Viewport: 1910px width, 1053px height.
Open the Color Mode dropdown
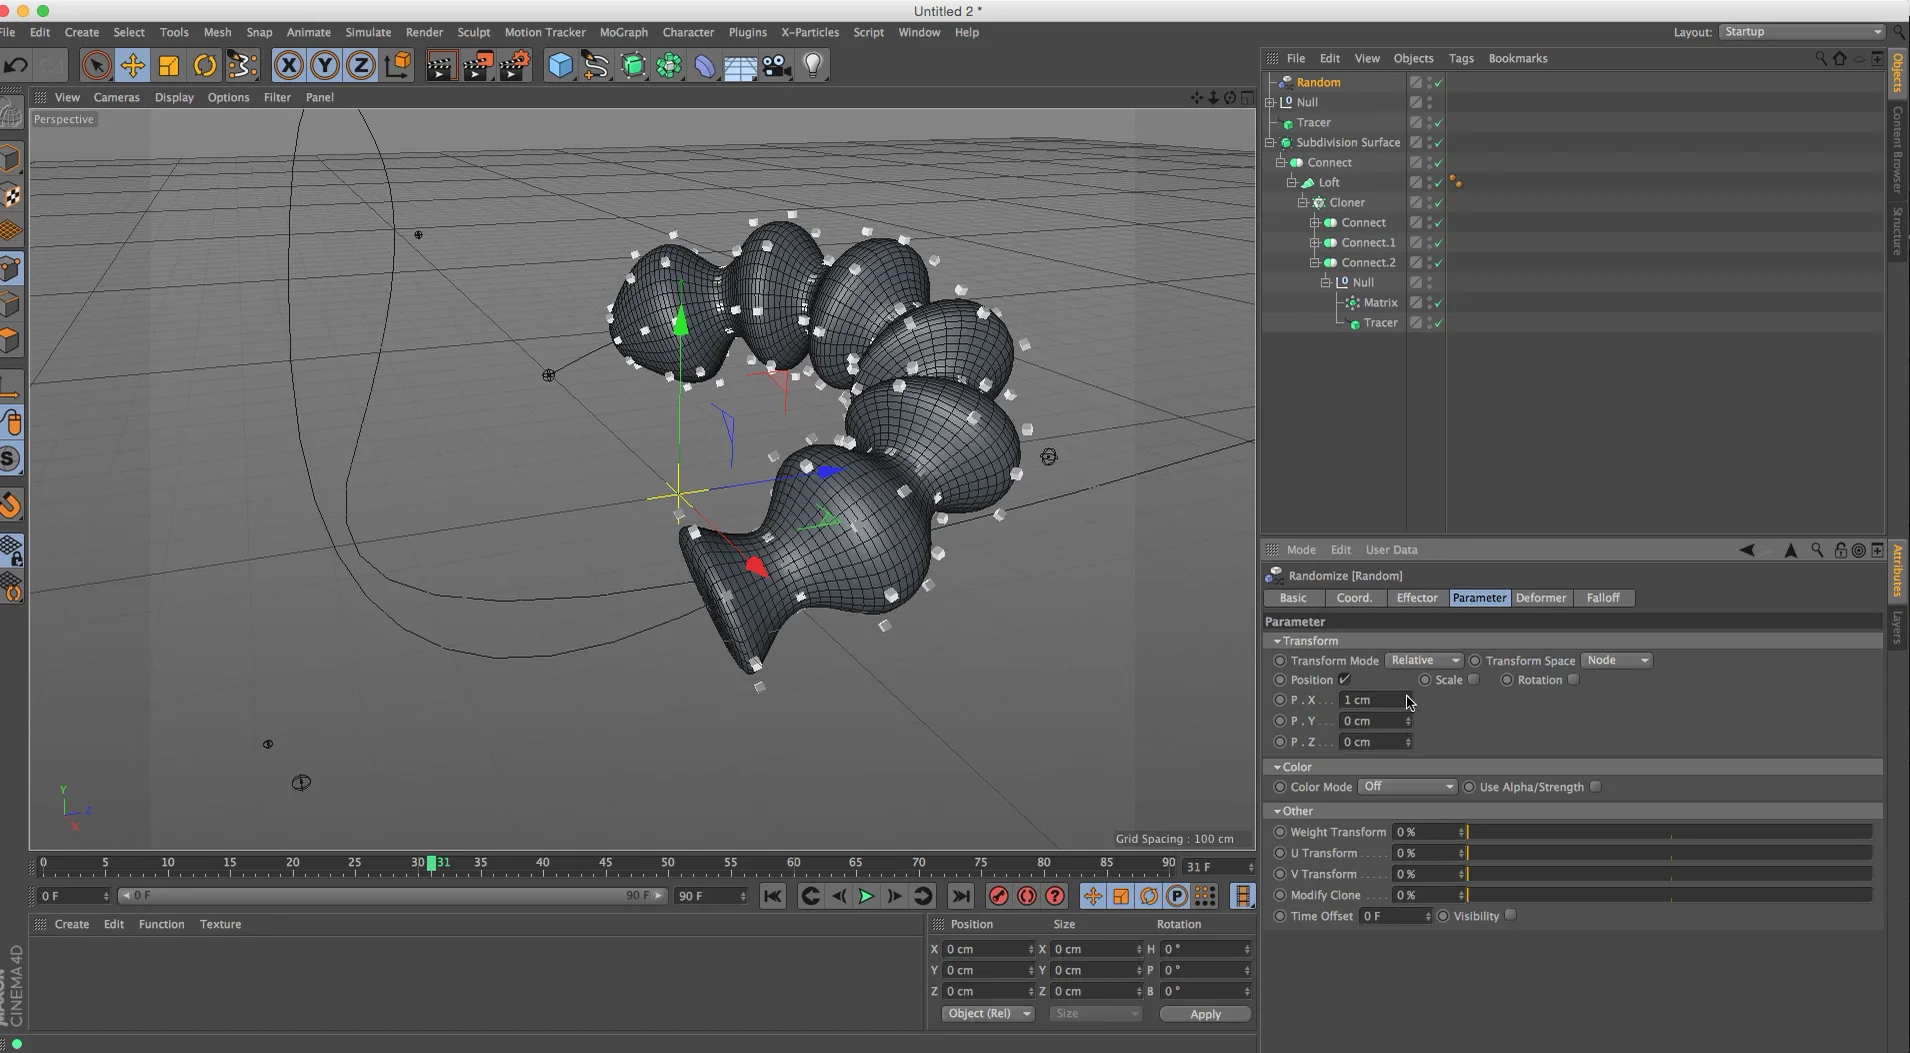[x=1406, y=787]
